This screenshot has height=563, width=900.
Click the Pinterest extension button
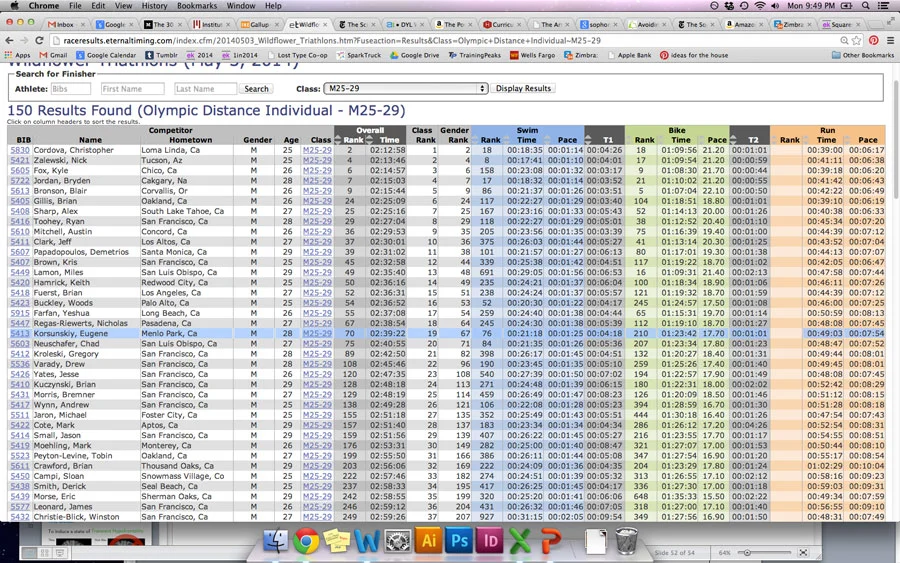[x=874, y=41]
